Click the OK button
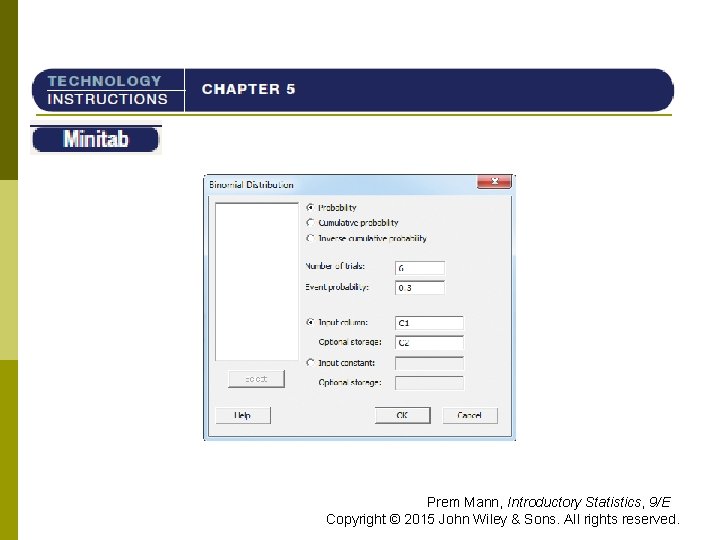Image resolution: width=720 pixels, height=540 pixels. 403,415
